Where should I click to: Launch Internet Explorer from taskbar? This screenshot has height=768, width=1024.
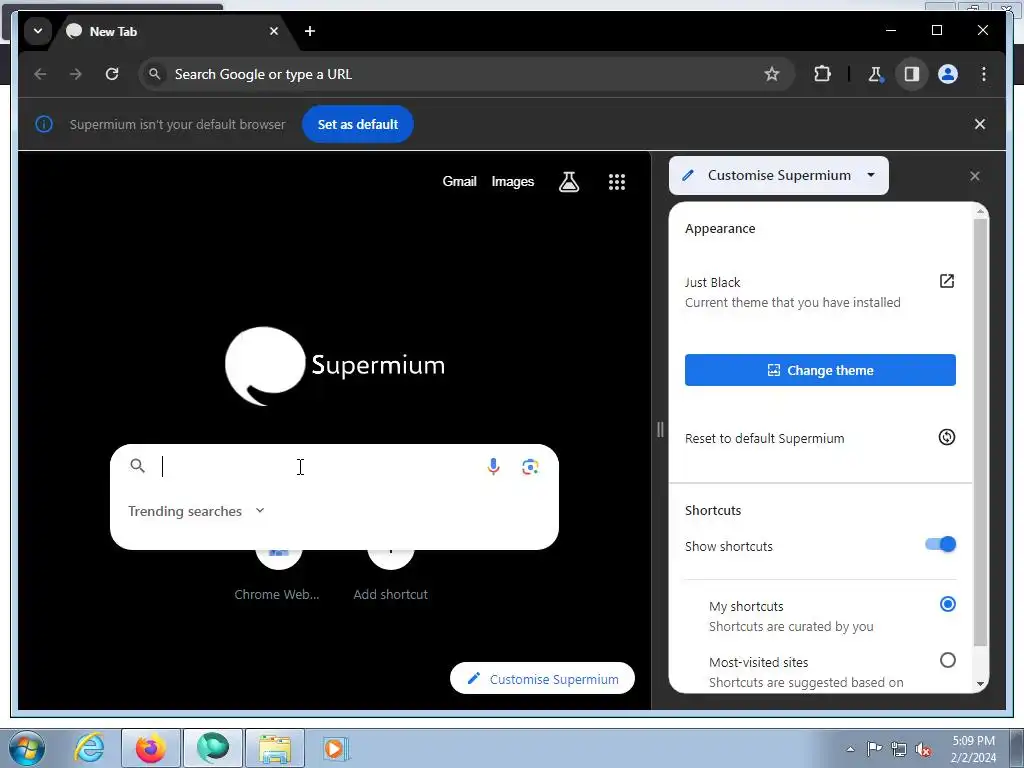90,748
